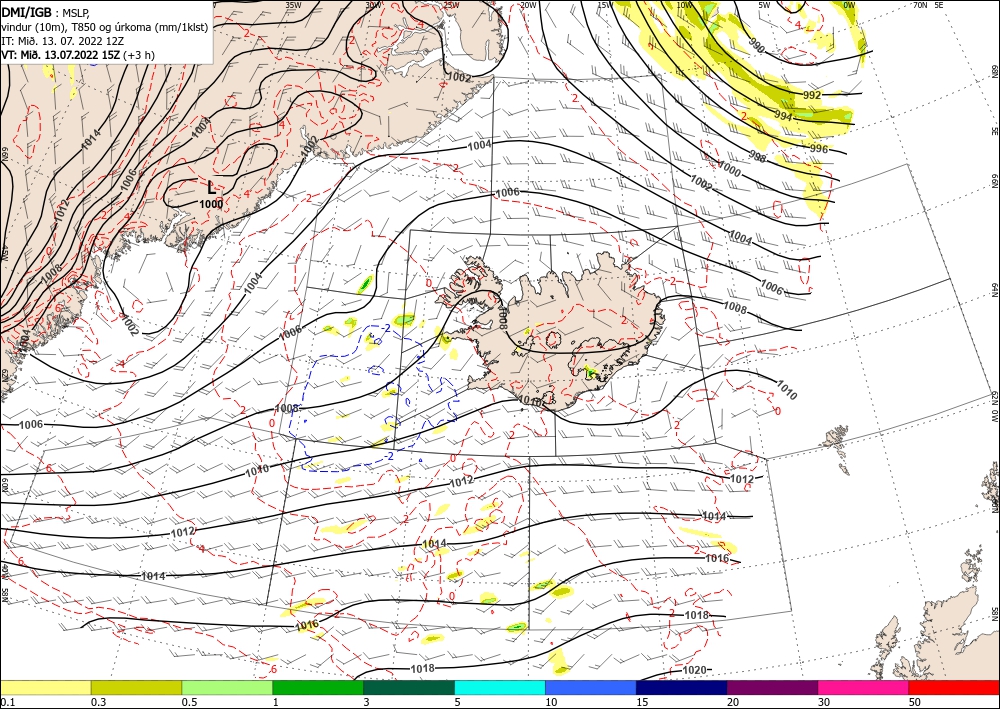Click the '994' isobar label
The width and height of the screenshot is (1000, 709).
[783, 117]
